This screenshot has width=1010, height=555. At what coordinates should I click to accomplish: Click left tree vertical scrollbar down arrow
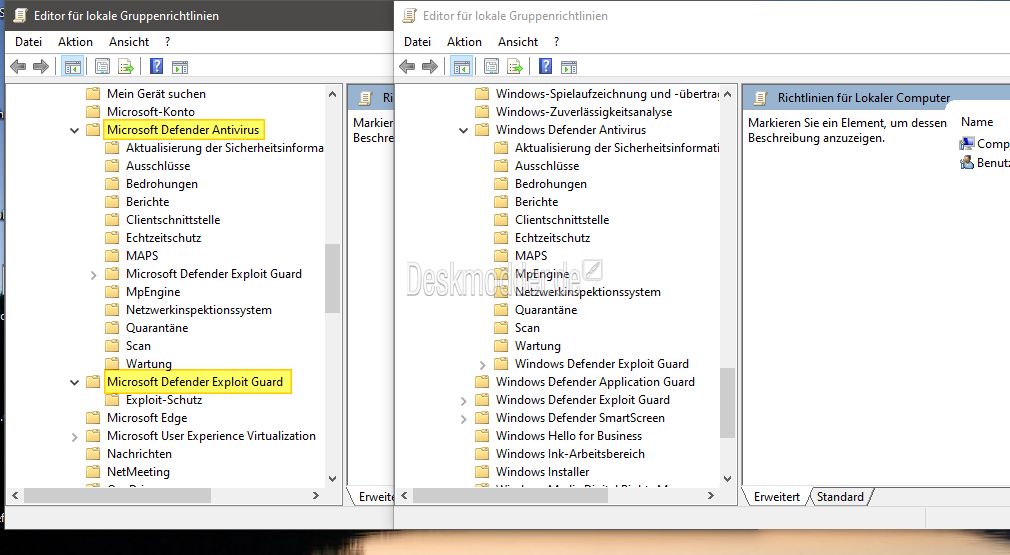point(332,478)
